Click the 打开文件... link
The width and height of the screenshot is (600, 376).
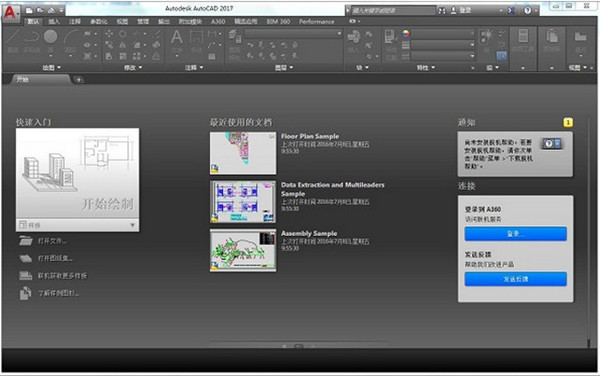click(52, 241)
